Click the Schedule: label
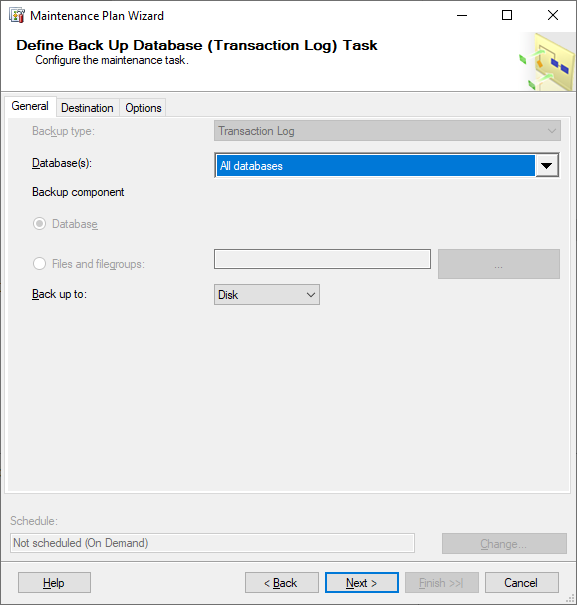Viewport: 577px width, 605px height. tap(34, 521)
